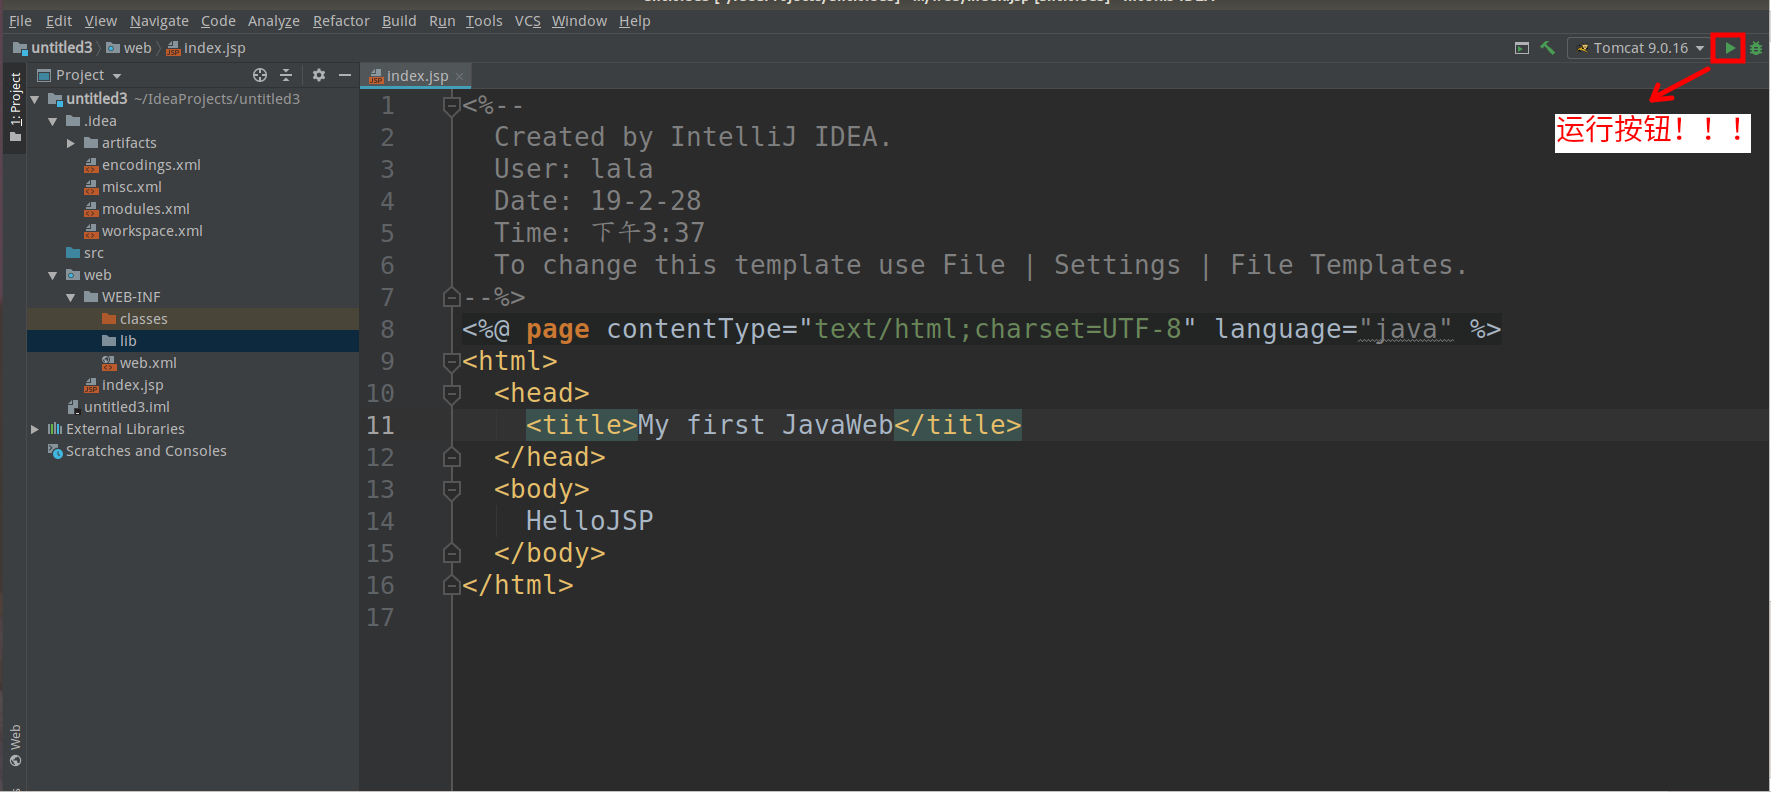Expand the artifacts folder node
This screenshot has width=1771, height=792.
tap(71, 143)
